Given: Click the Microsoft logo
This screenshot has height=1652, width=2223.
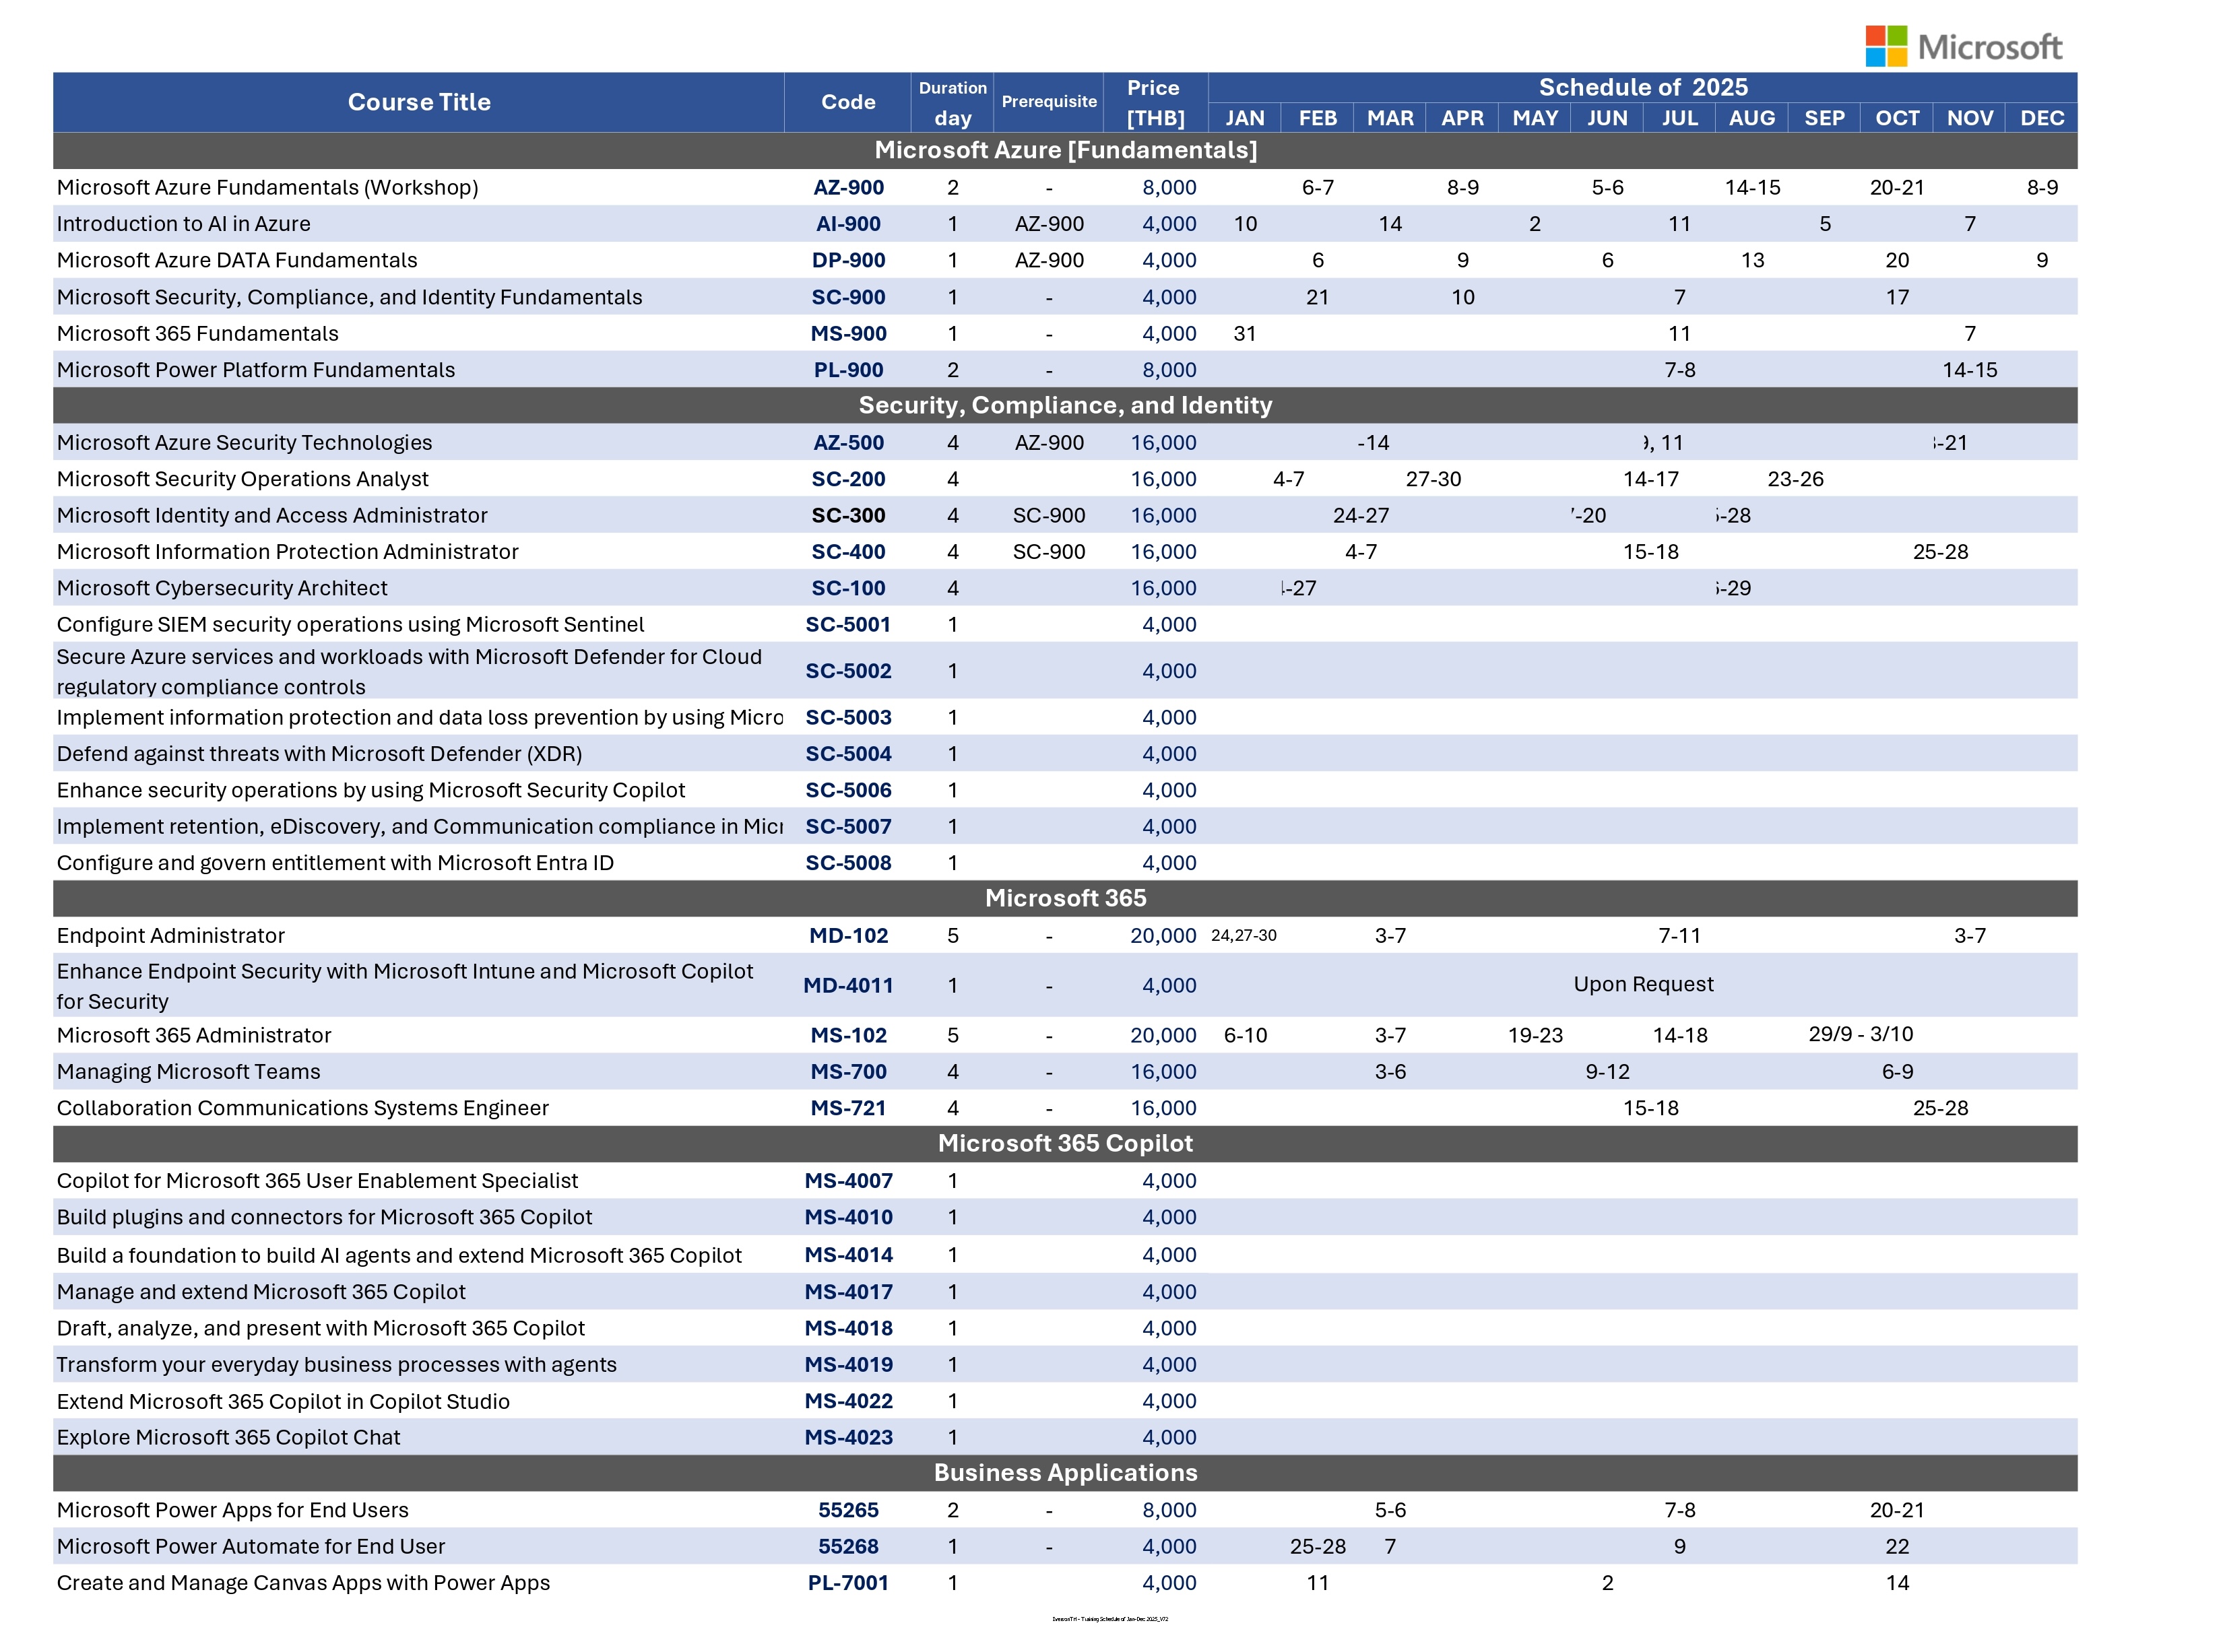Looking at the screenshot, I should 1963,46.
